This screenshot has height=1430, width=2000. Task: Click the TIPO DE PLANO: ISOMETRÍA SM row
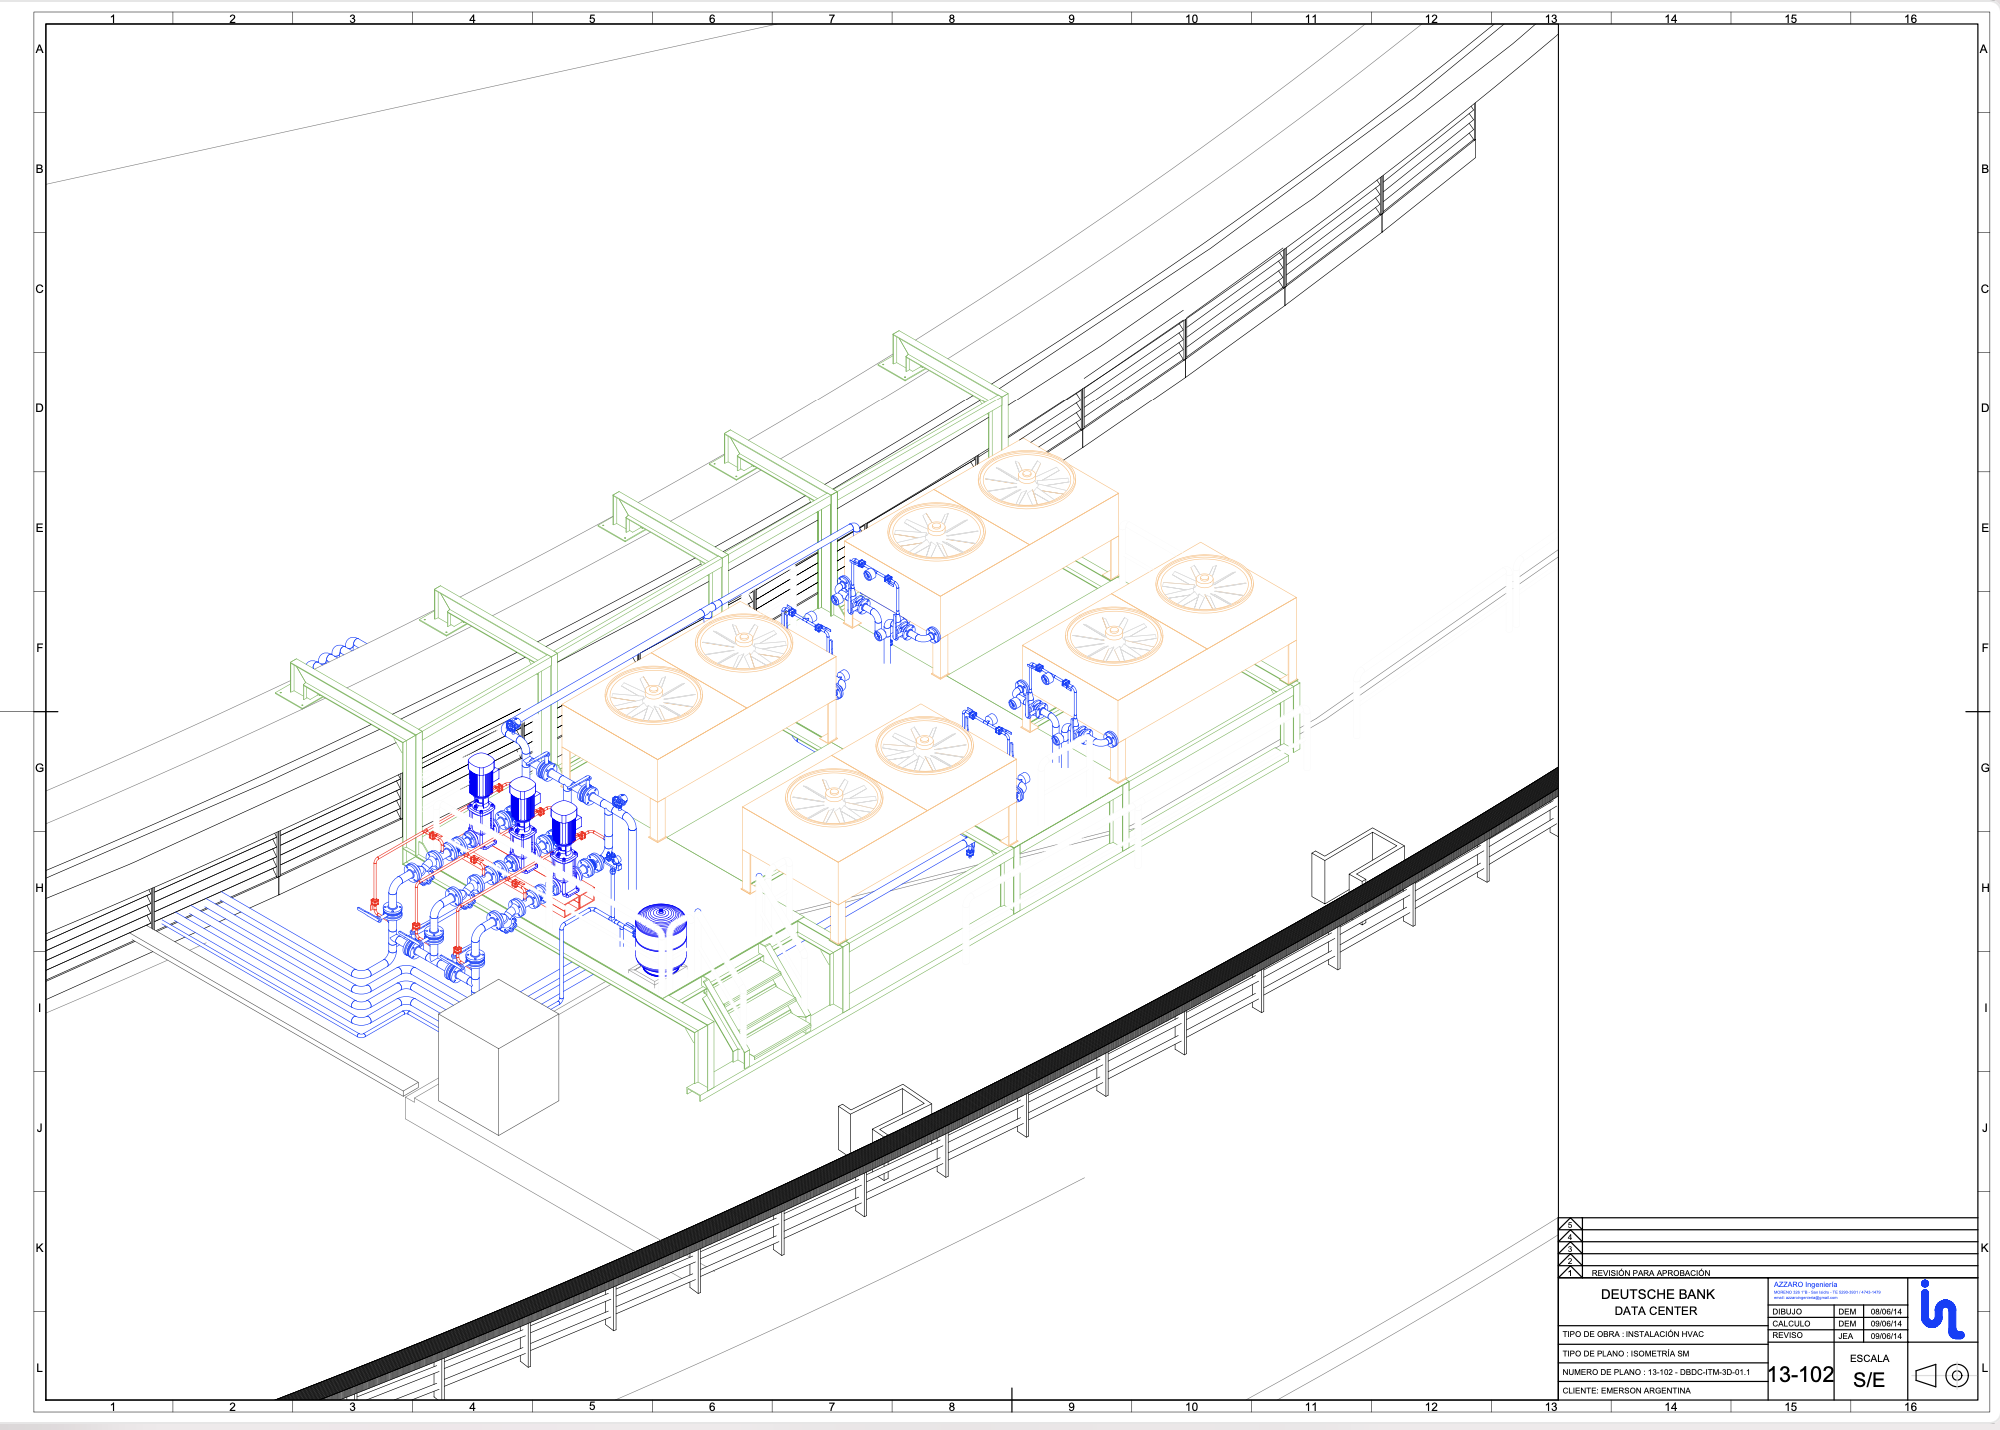(1626, 1353)
